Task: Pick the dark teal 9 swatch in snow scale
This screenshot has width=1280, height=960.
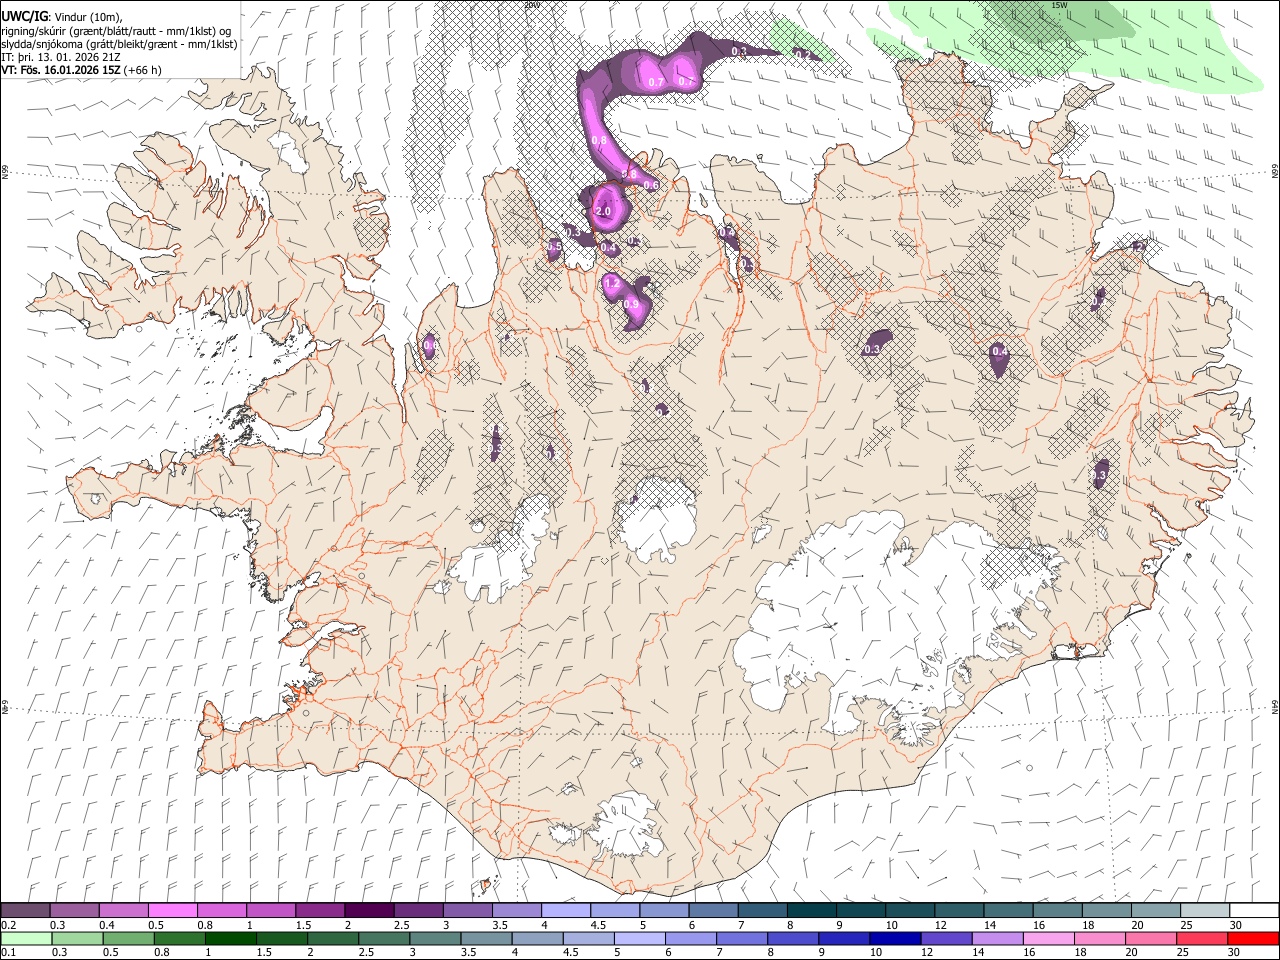Action: pos(861,910)
